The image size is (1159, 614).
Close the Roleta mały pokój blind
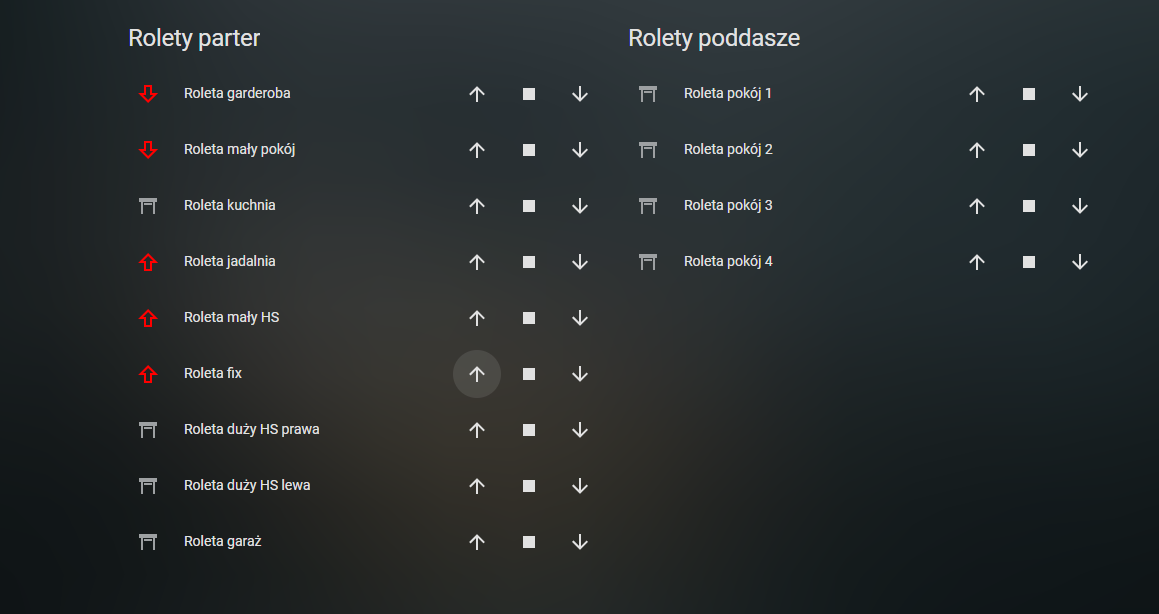580,150
